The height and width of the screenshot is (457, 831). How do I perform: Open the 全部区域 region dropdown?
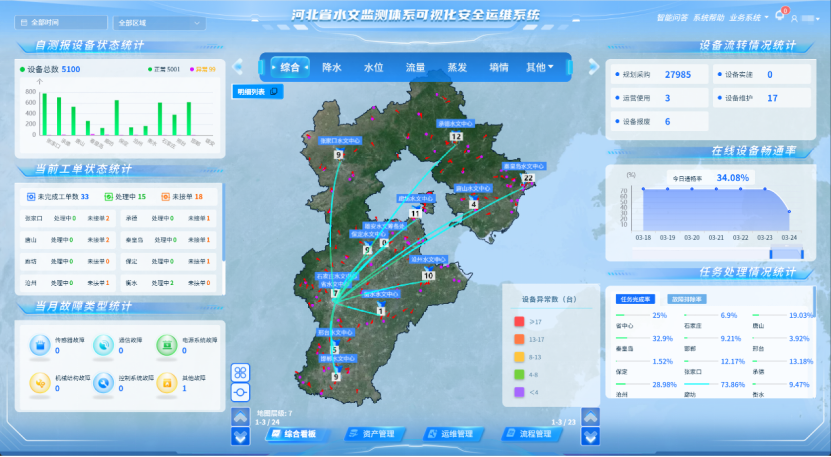pos(150,21)
